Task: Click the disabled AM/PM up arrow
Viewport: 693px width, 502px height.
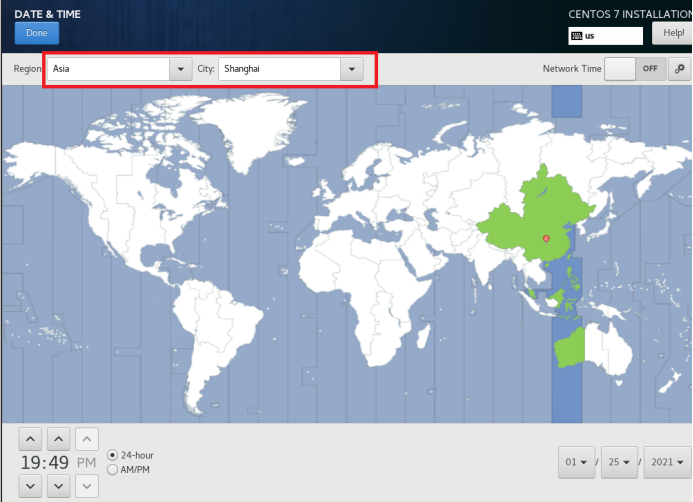Action: (x=87, y=439)
